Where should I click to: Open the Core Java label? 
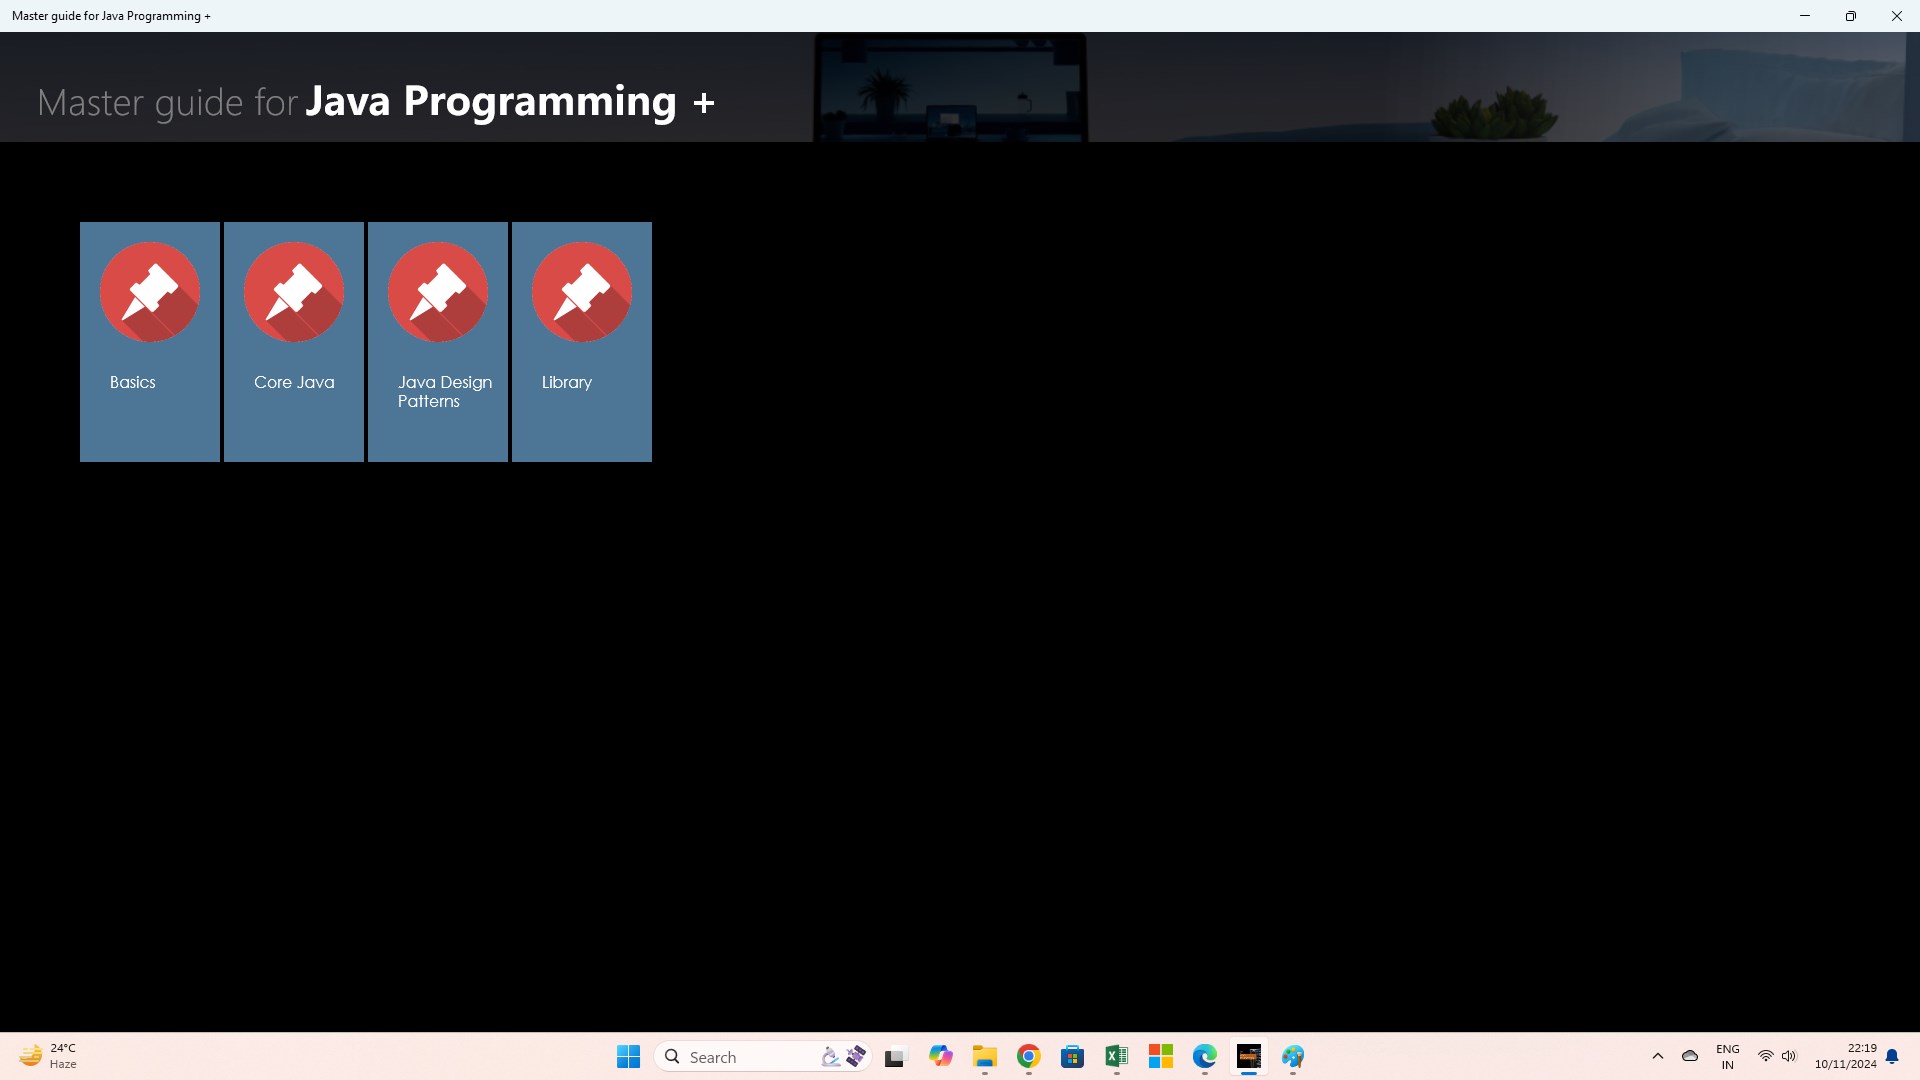point(294,382)
